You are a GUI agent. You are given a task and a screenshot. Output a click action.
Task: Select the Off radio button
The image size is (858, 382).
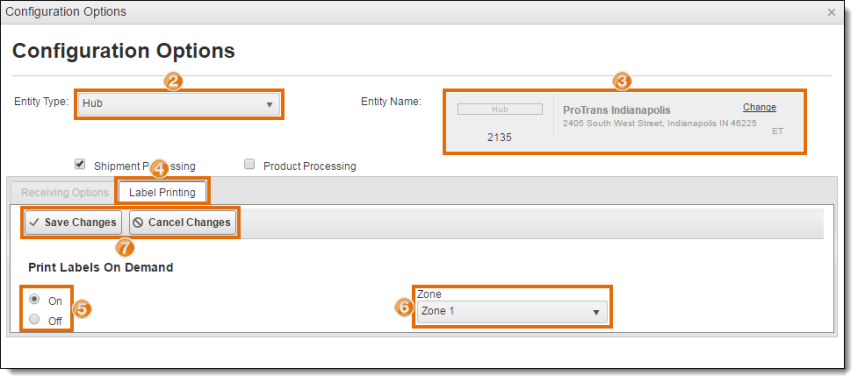point(34,319)
